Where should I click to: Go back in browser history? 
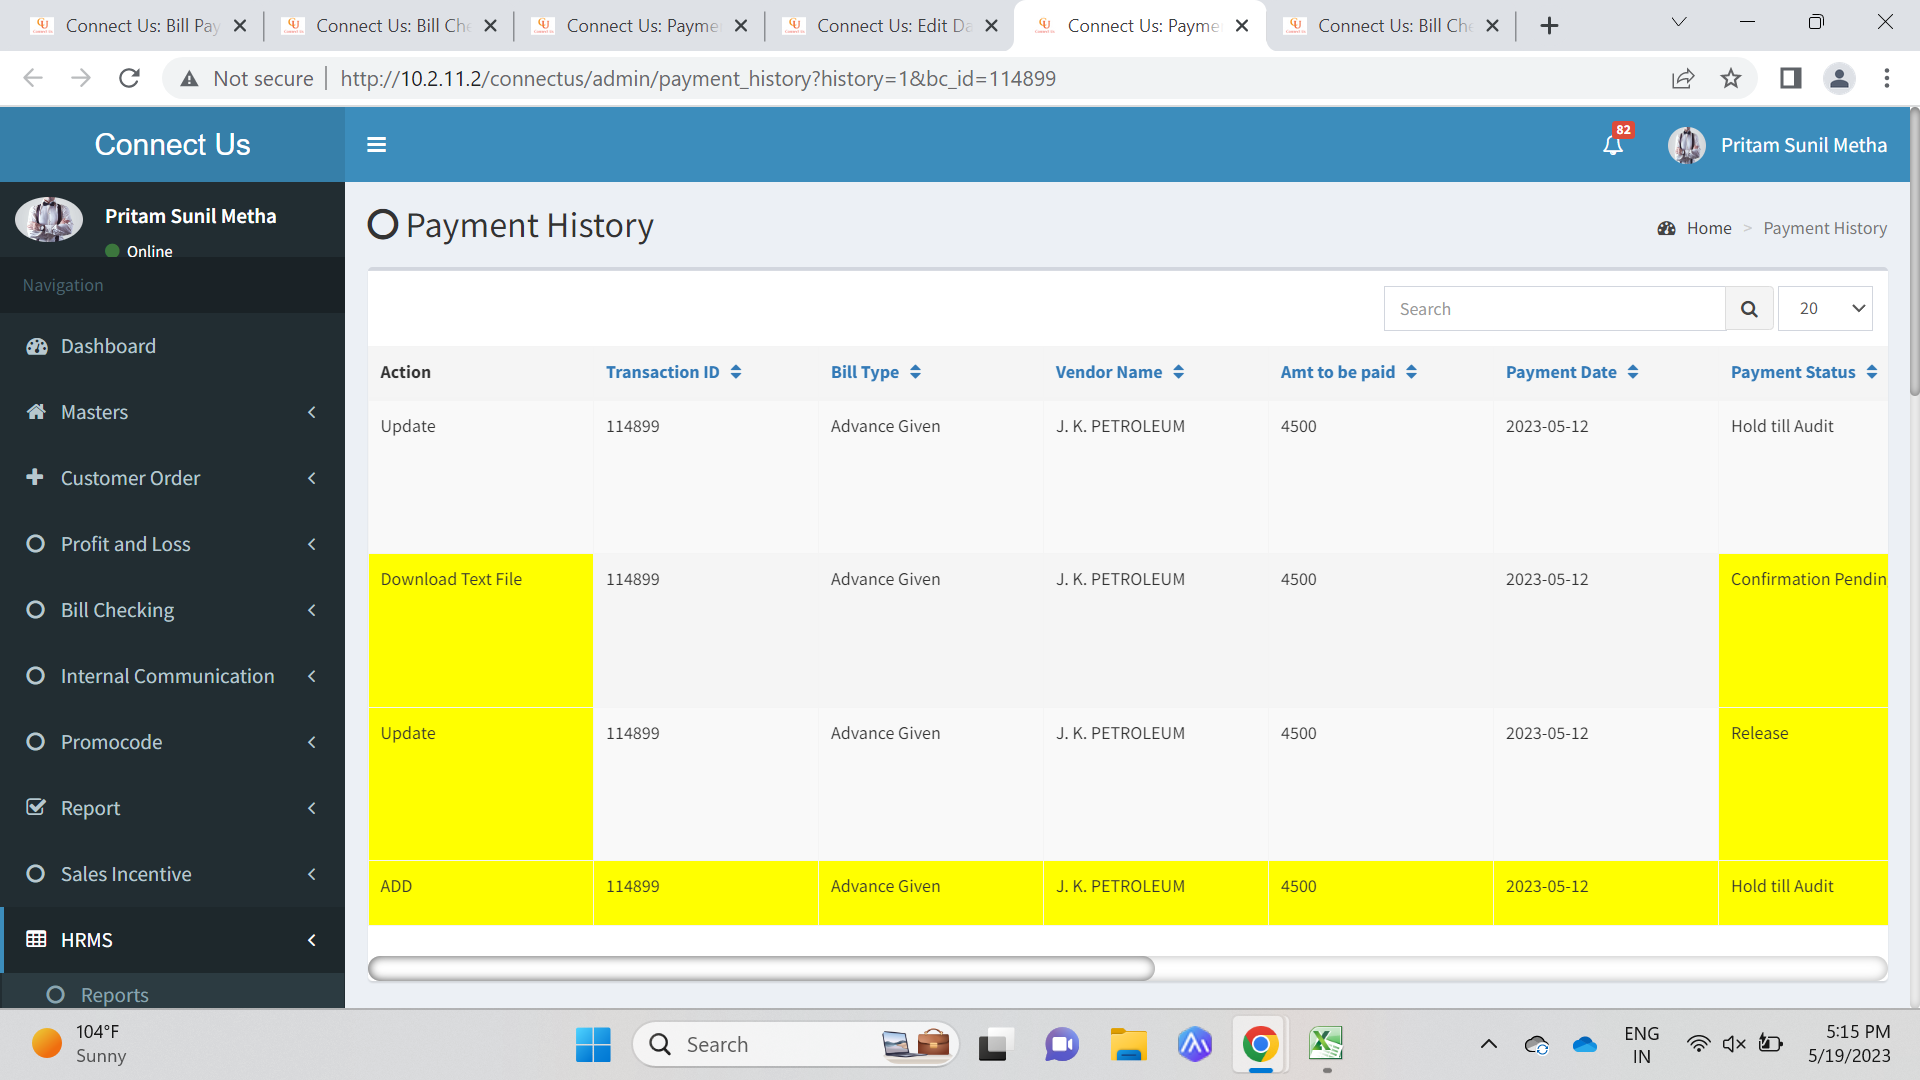click(33, 78)
